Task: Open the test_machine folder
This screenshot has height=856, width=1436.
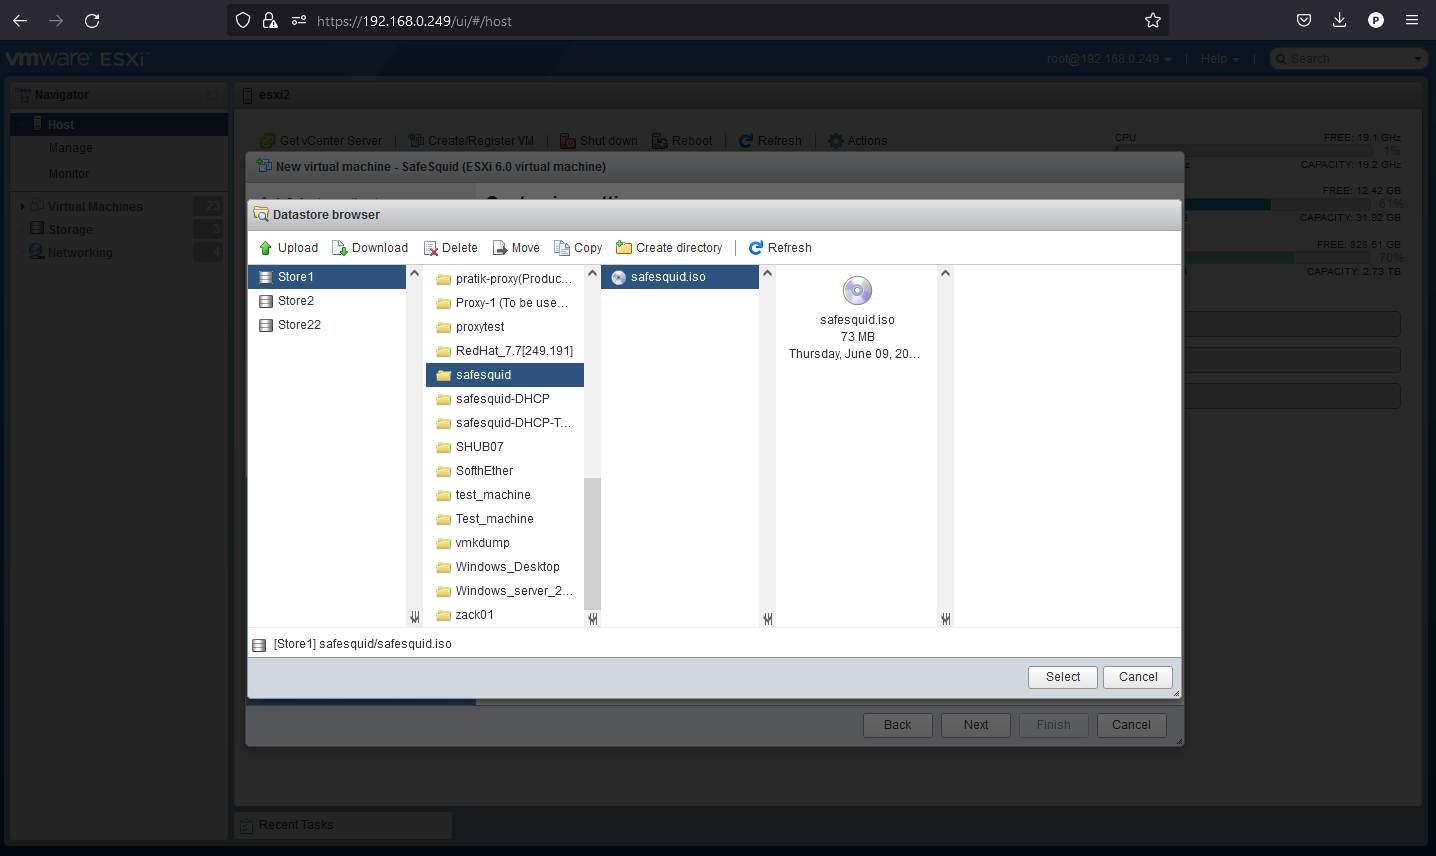Action: 505,495
